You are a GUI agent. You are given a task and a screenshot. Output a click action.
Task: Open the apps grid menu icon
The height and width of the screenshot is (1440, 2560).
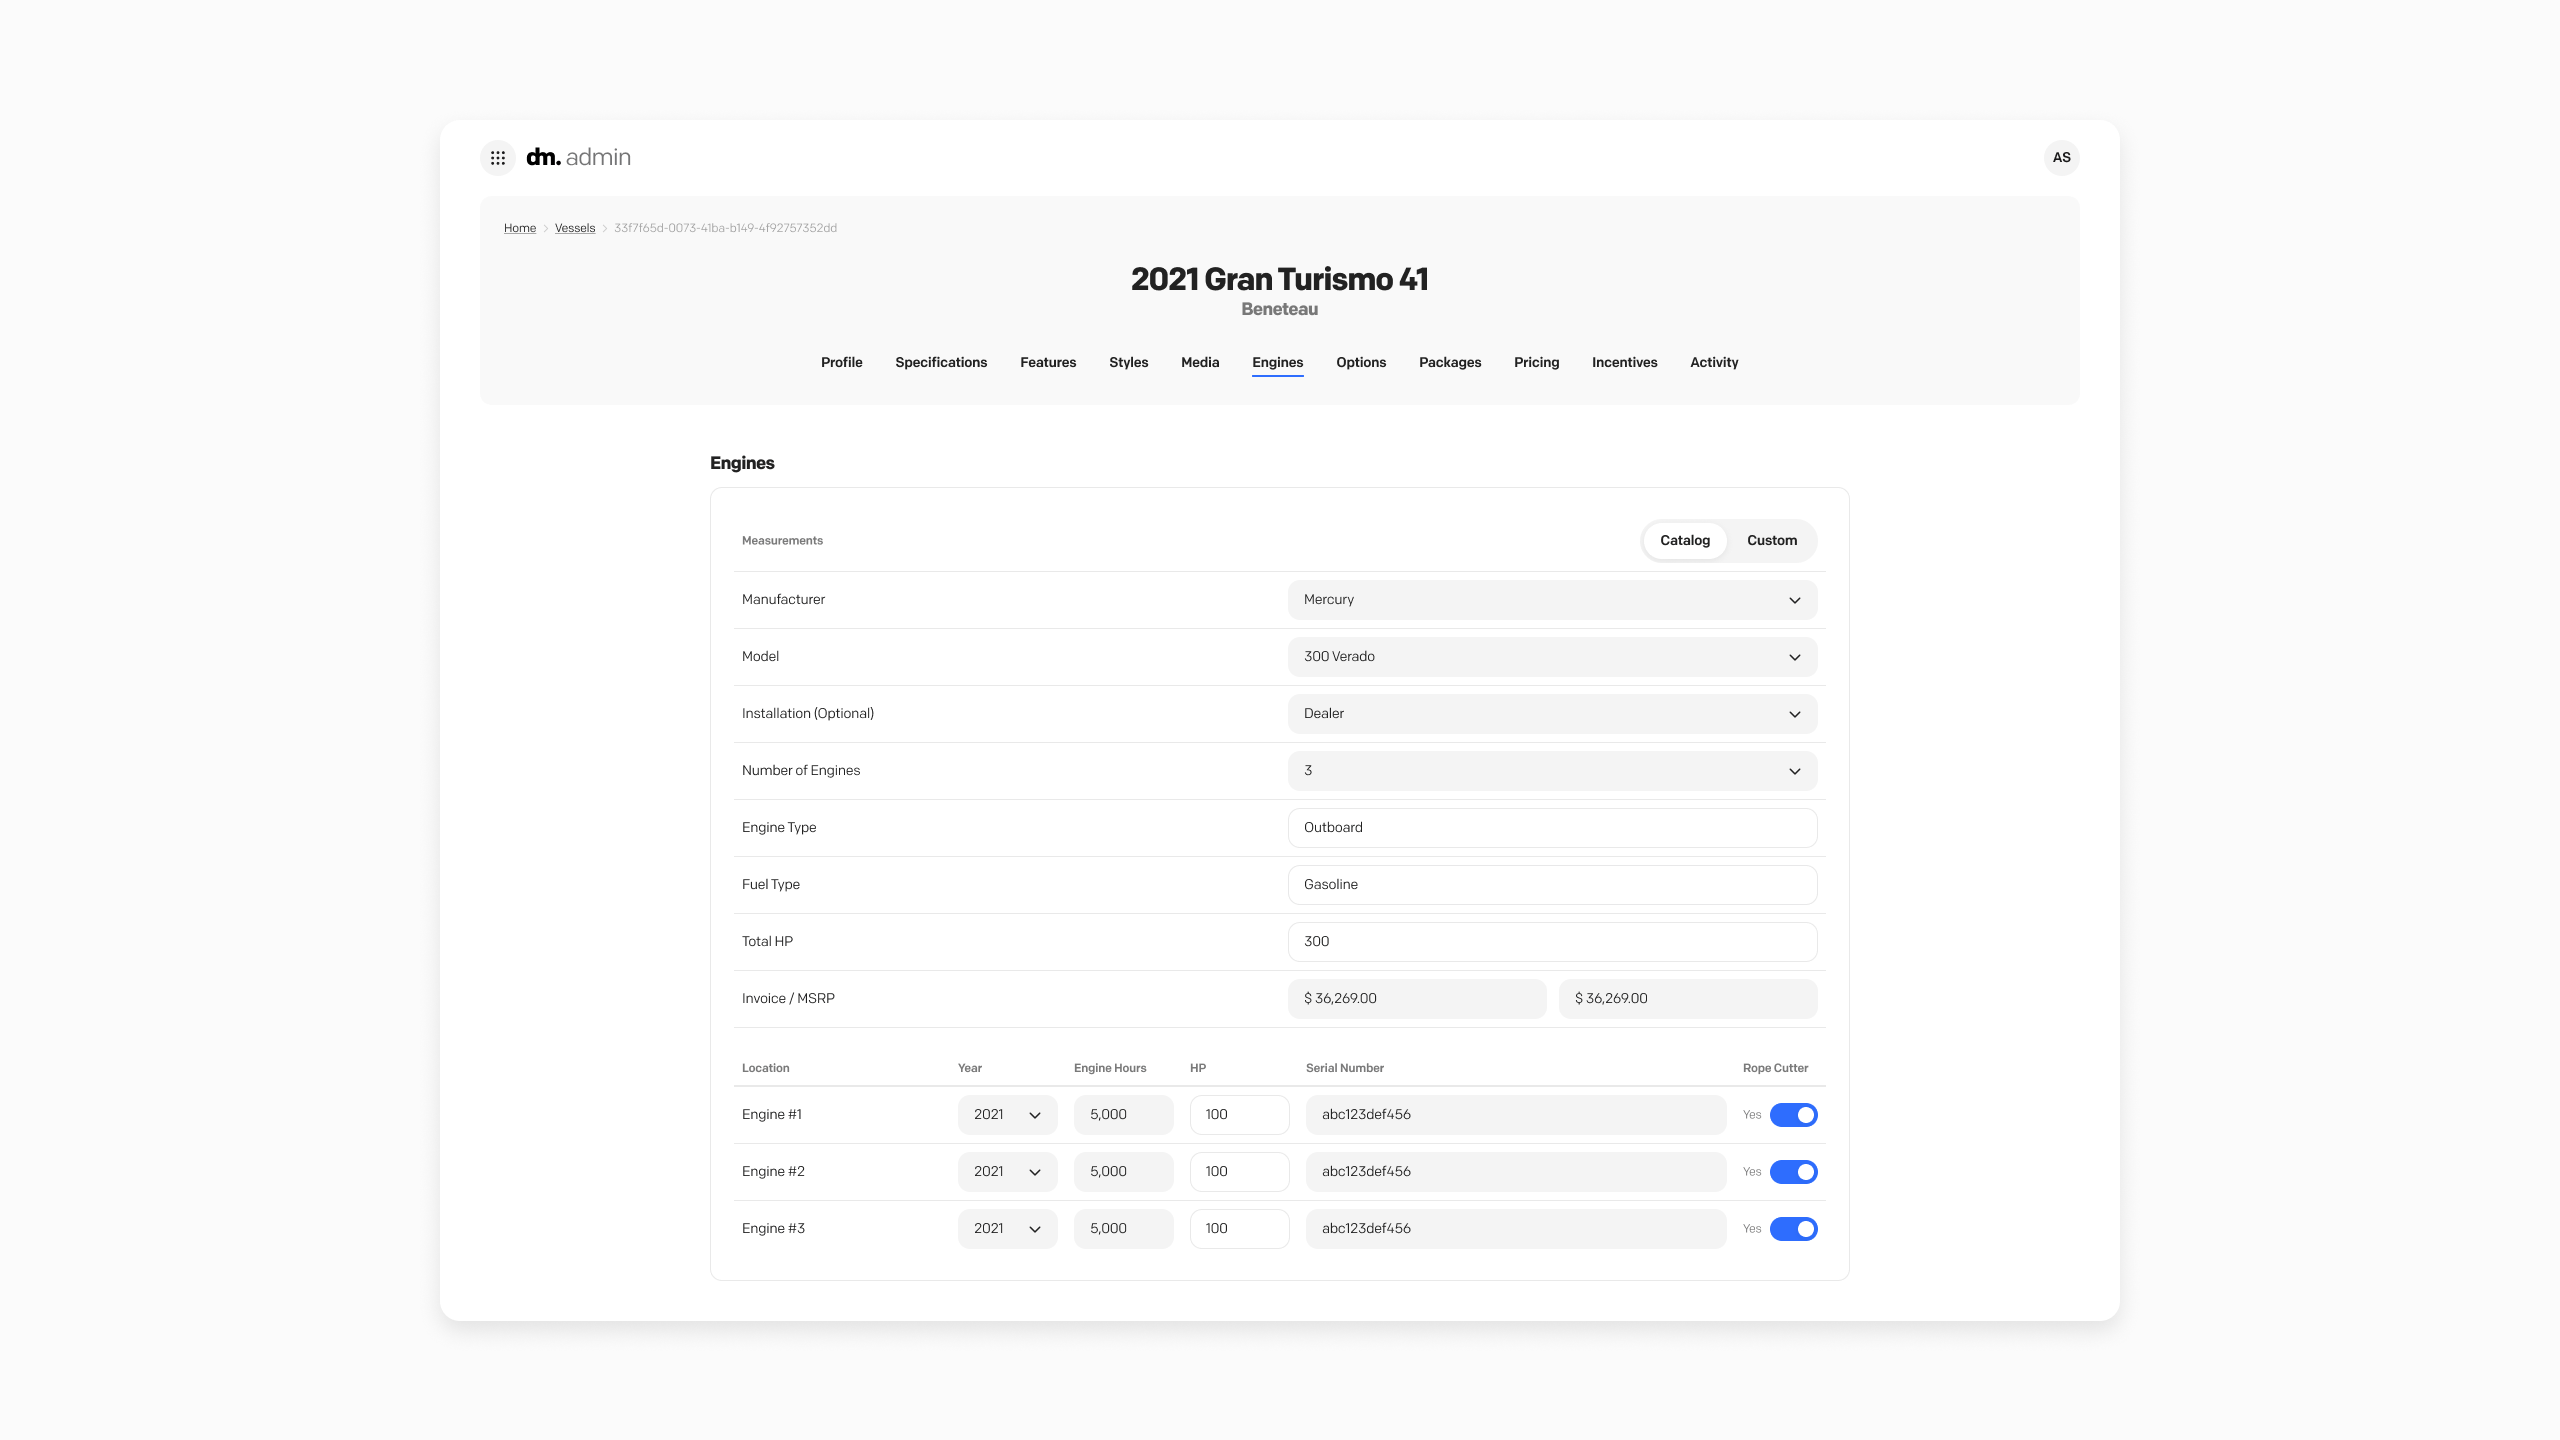tap(498, 158)
